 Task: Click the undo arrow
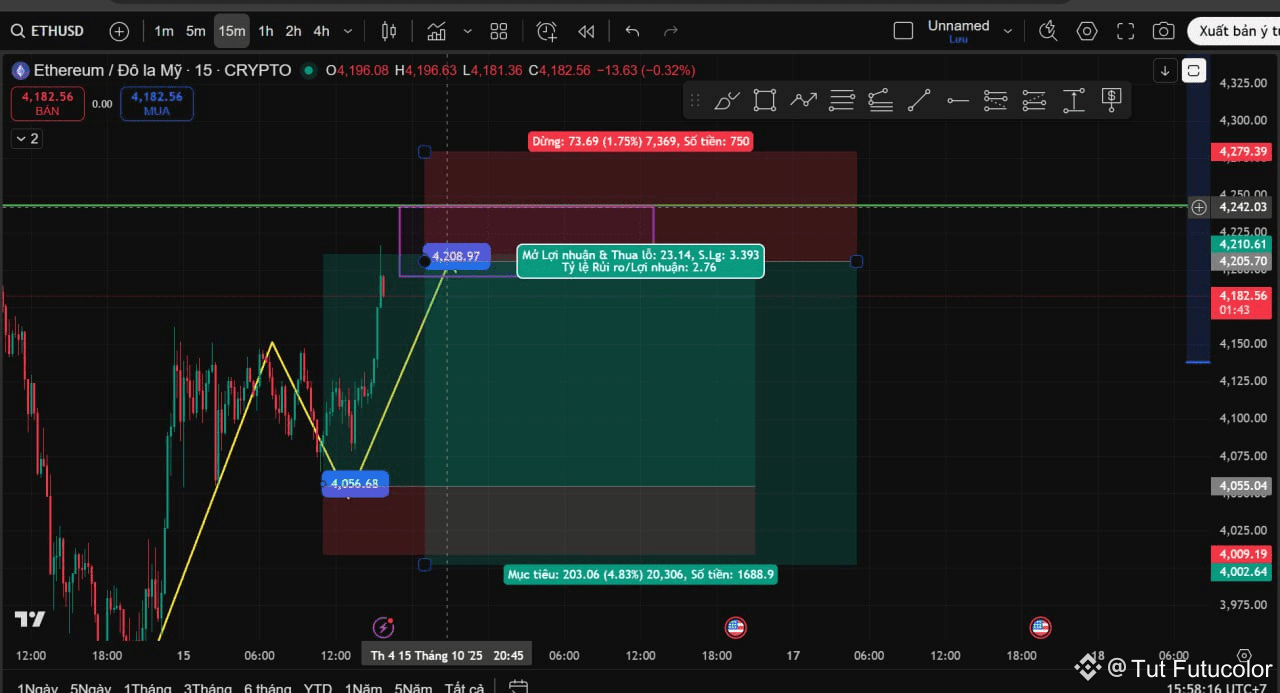pos(632,31)
